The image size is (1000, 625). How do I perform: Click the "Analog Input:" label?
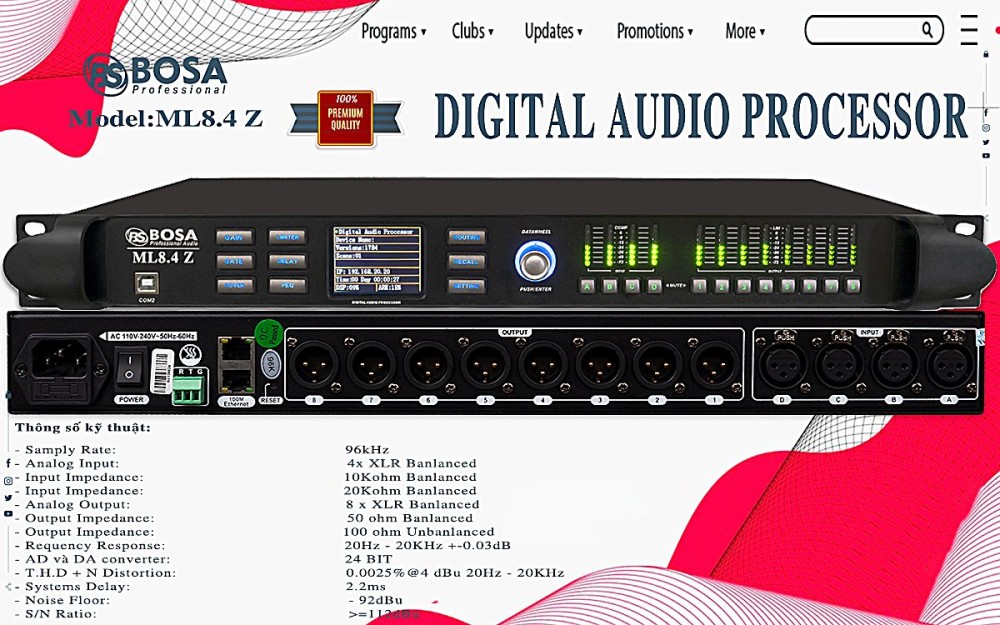72,464
